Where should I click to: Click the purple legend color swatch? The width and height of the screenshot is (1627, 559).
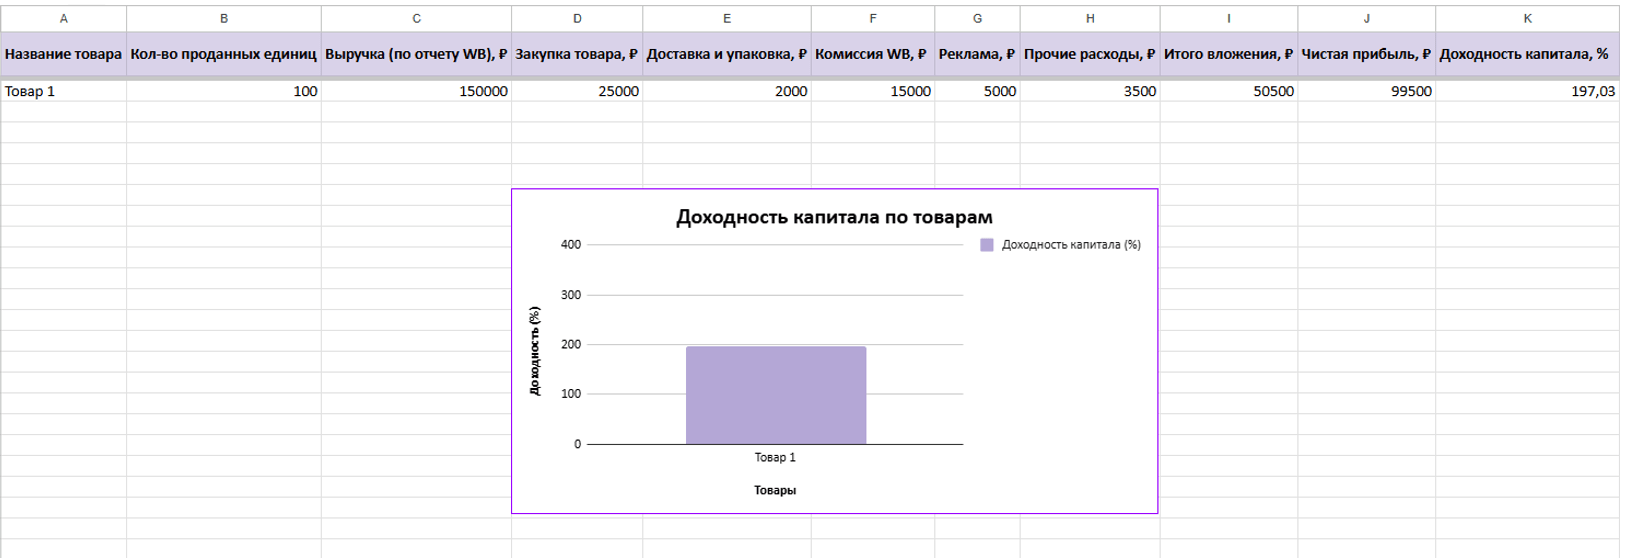(987, 244)
